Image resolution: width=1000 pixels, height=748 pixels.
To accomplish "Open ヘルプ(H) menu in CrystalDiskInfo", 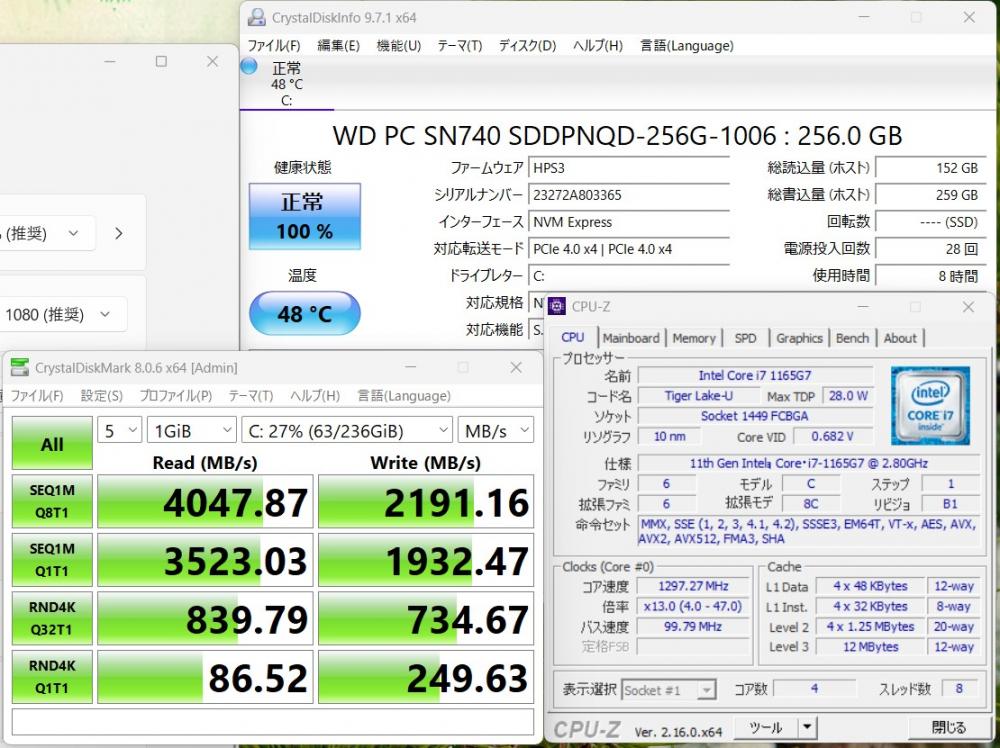I will point(598,46).
